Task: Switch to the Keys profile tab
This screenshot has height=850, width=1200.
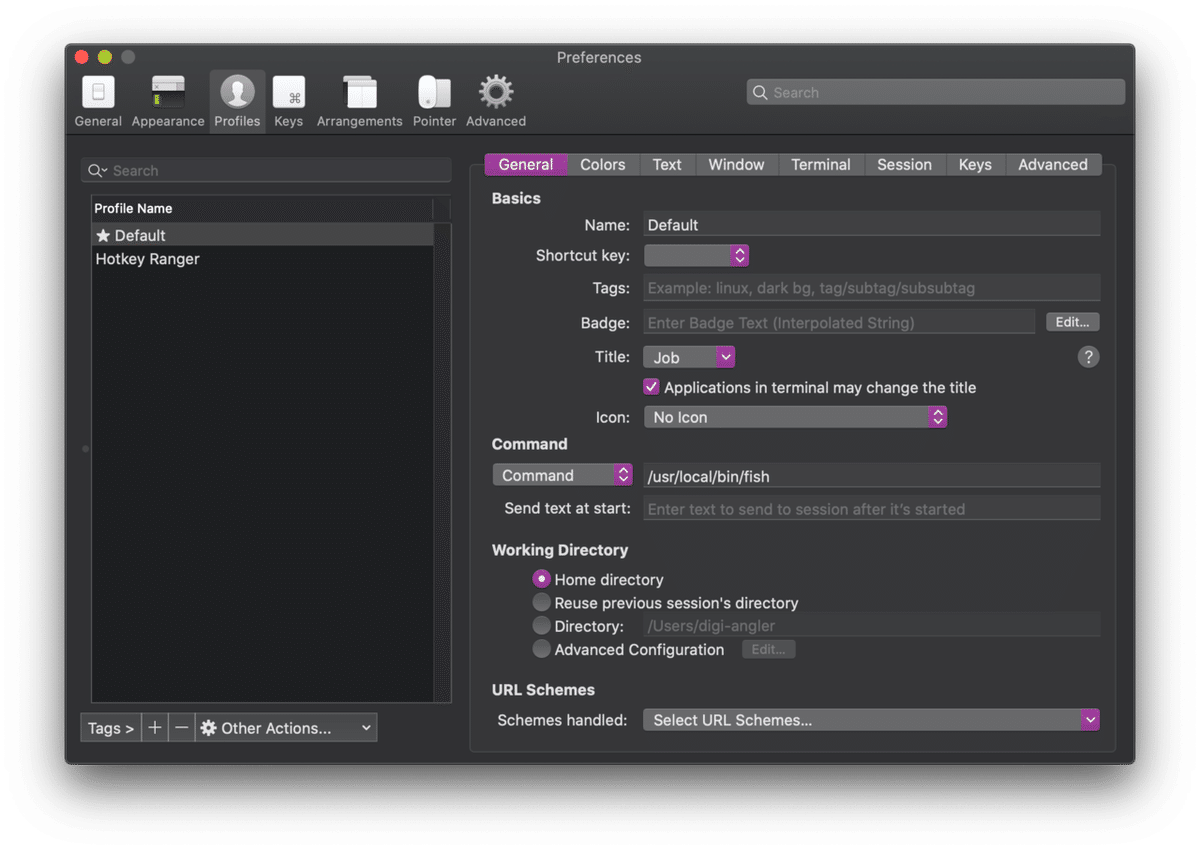Action: tap(975, 165)
